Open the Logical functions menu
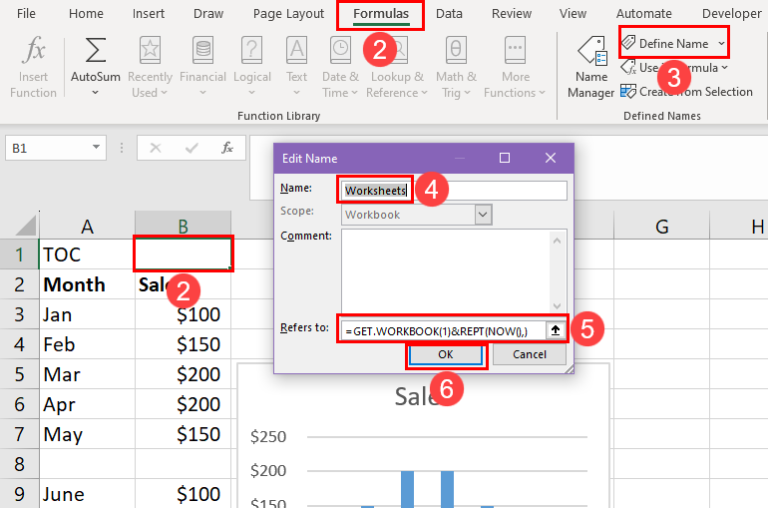The width and height of the screenshot is (768, 508). click(252, 67)
